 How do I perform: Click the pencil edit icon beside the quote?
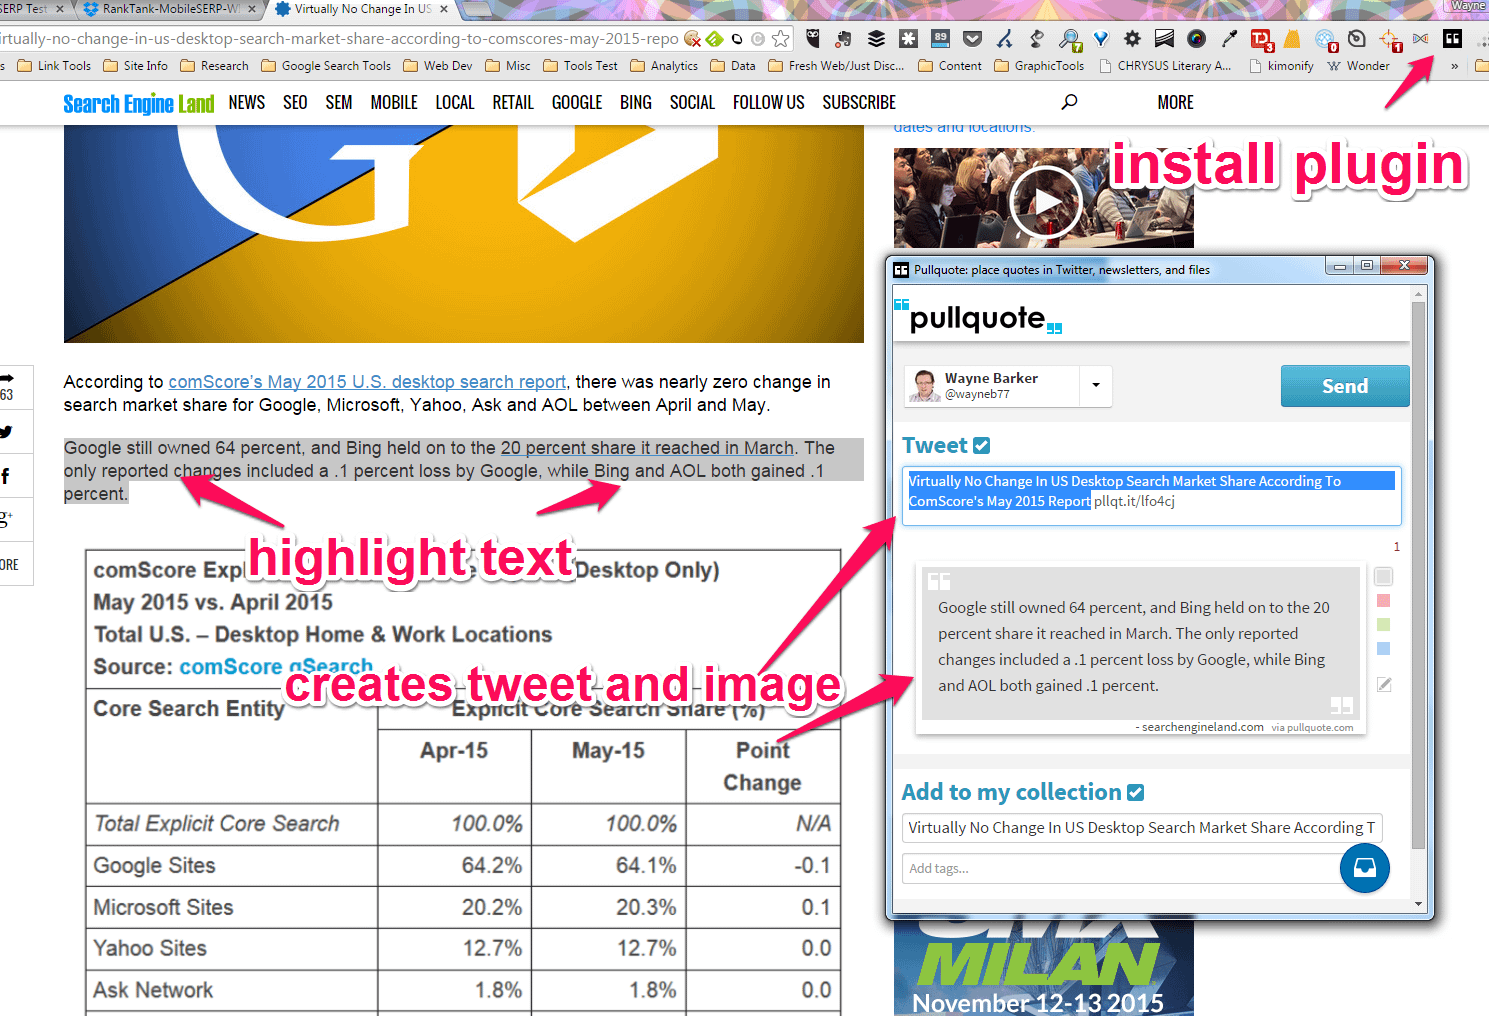[x=1384, y=685]
